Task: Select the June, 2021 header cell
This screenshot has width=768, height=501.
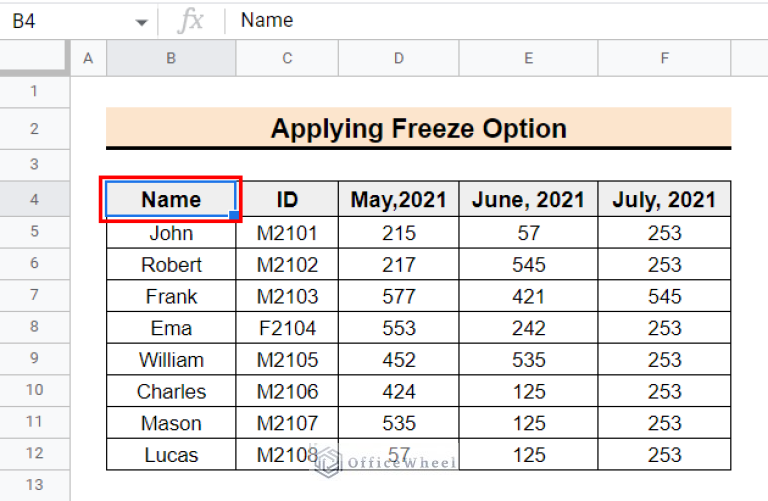Action: (x=528, y=200)
